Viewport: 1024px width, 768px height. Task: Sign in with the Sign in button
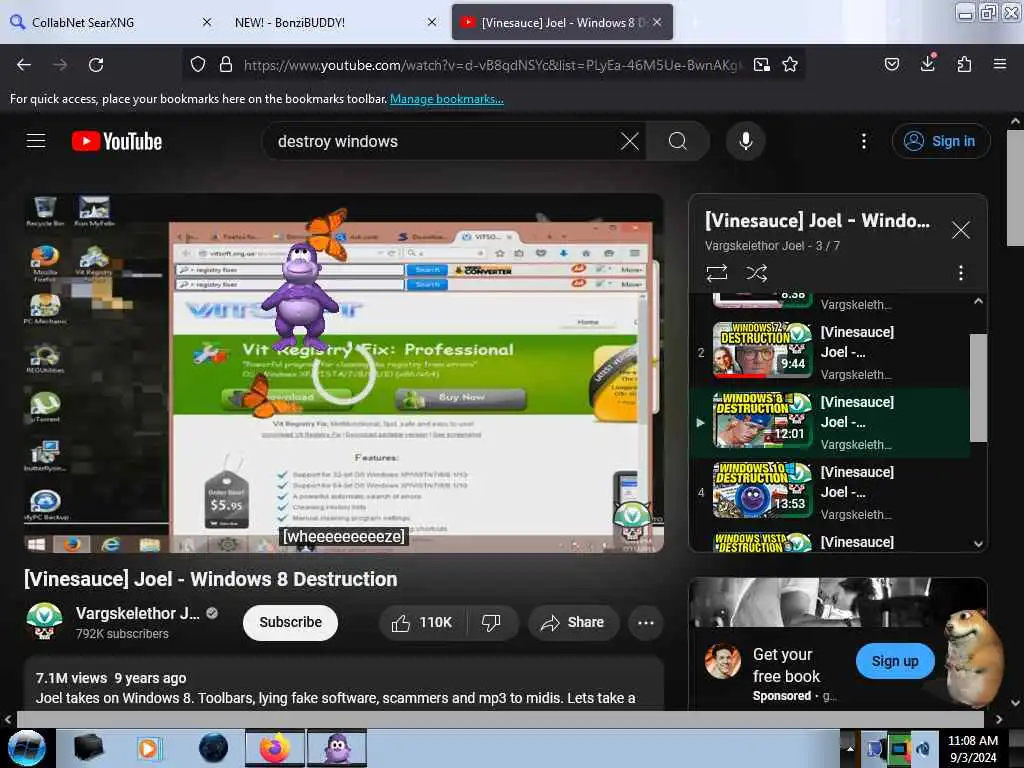coord(941,141)
